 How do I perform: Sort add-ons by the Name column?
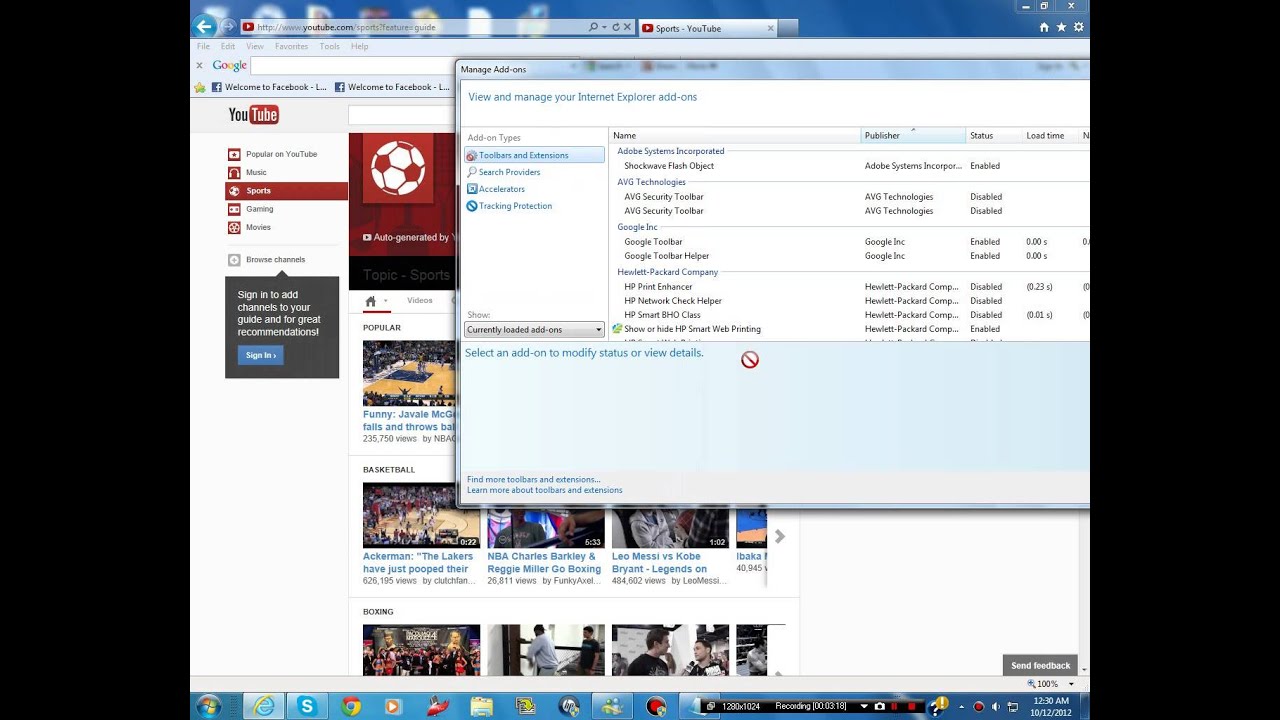(x=735, y=135)
